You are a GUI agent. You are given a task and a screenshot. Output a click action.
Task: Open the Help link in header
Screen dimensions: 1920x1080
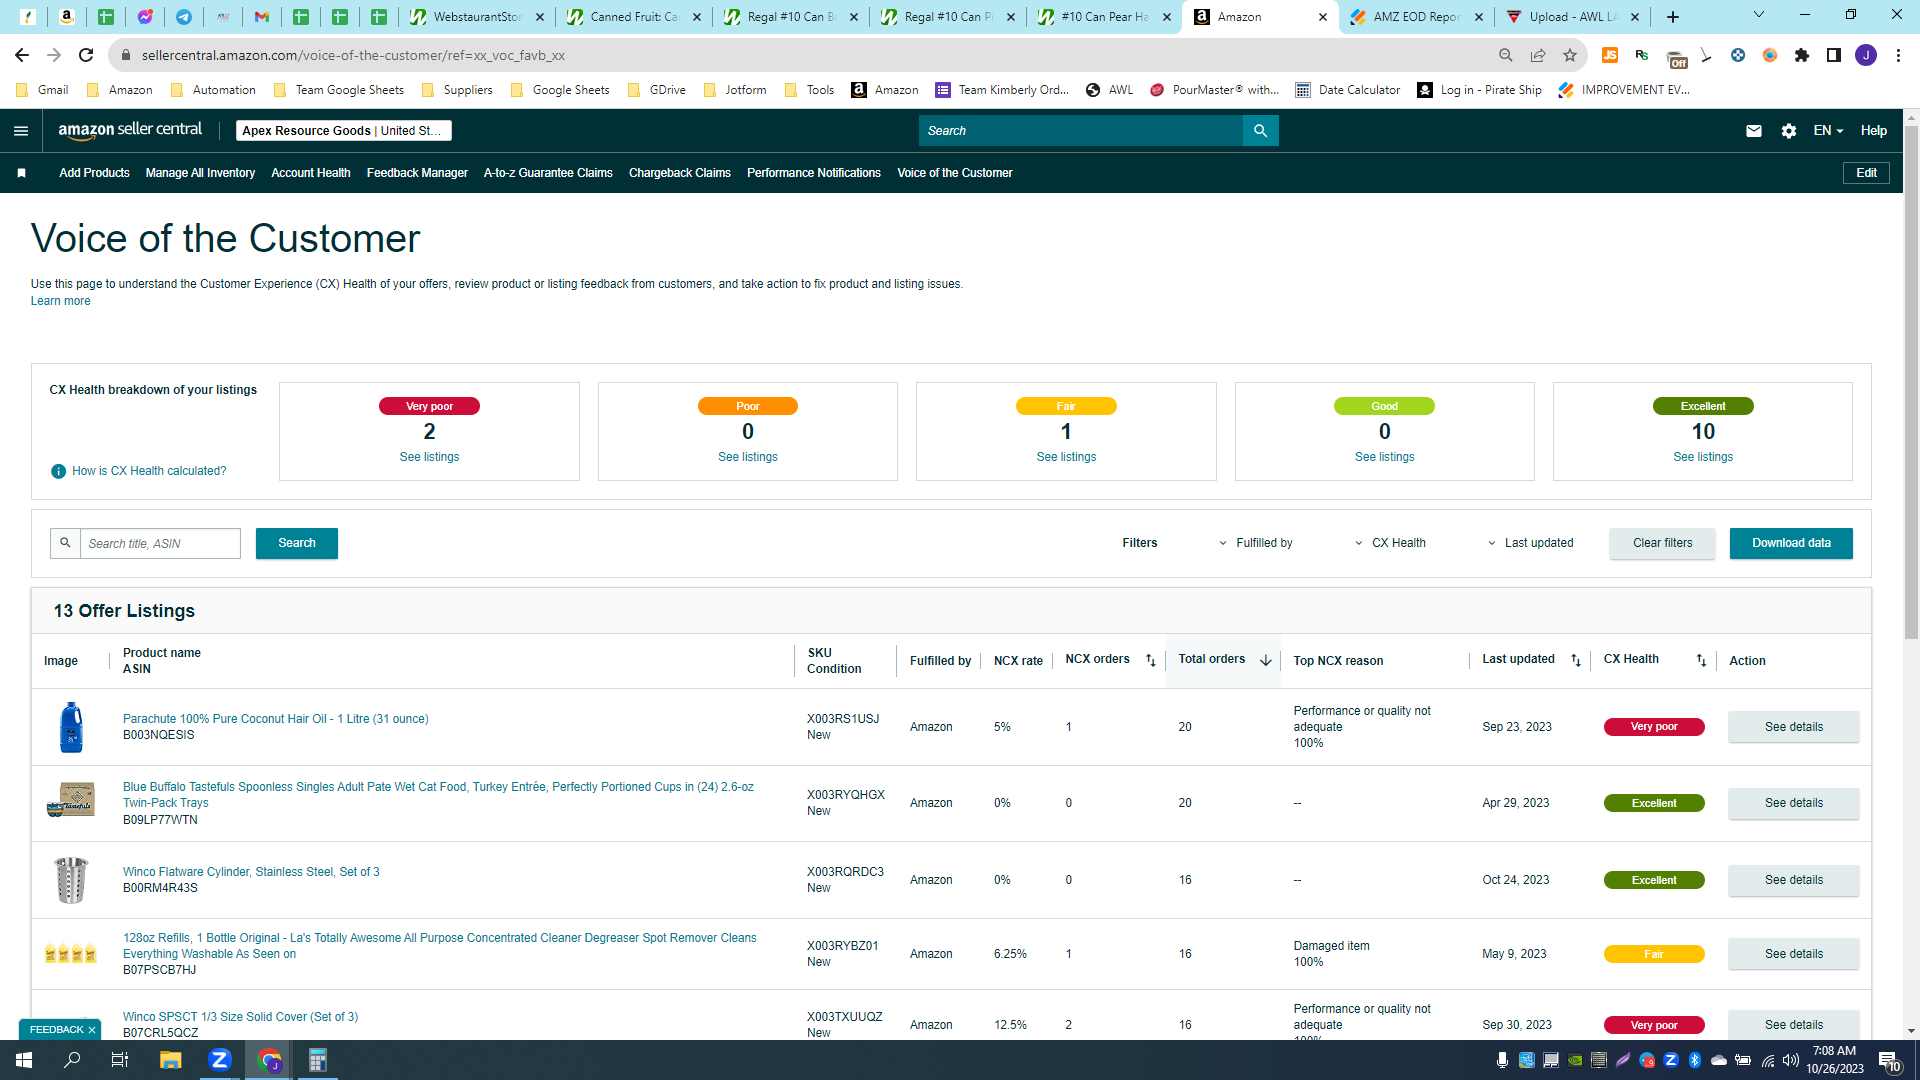click(x=1873, y=131)
